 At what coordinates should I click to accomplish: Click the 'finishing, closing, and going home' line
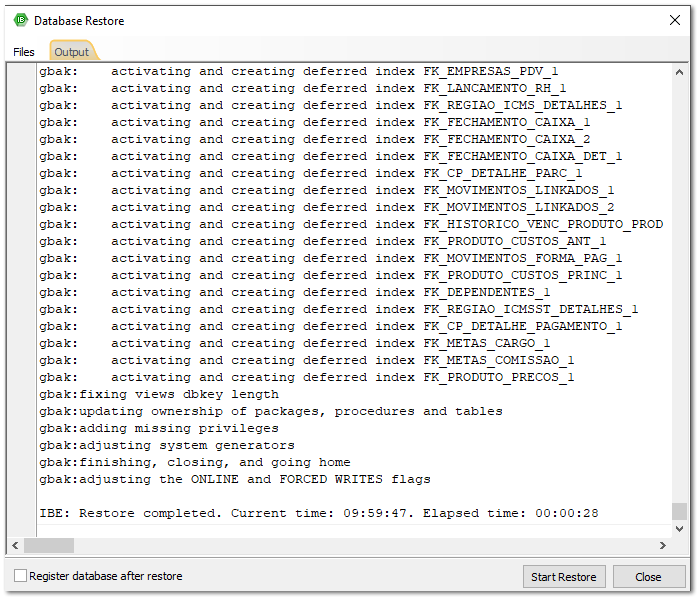tap(195, 462)
